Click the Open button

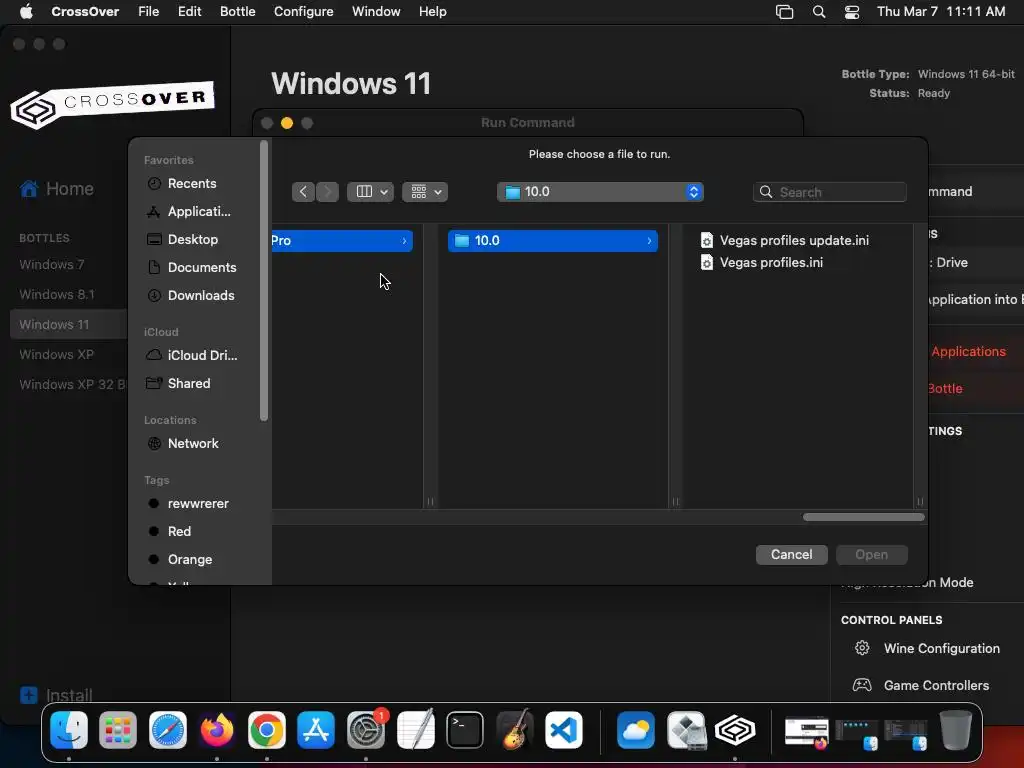[x=871, y=554]
